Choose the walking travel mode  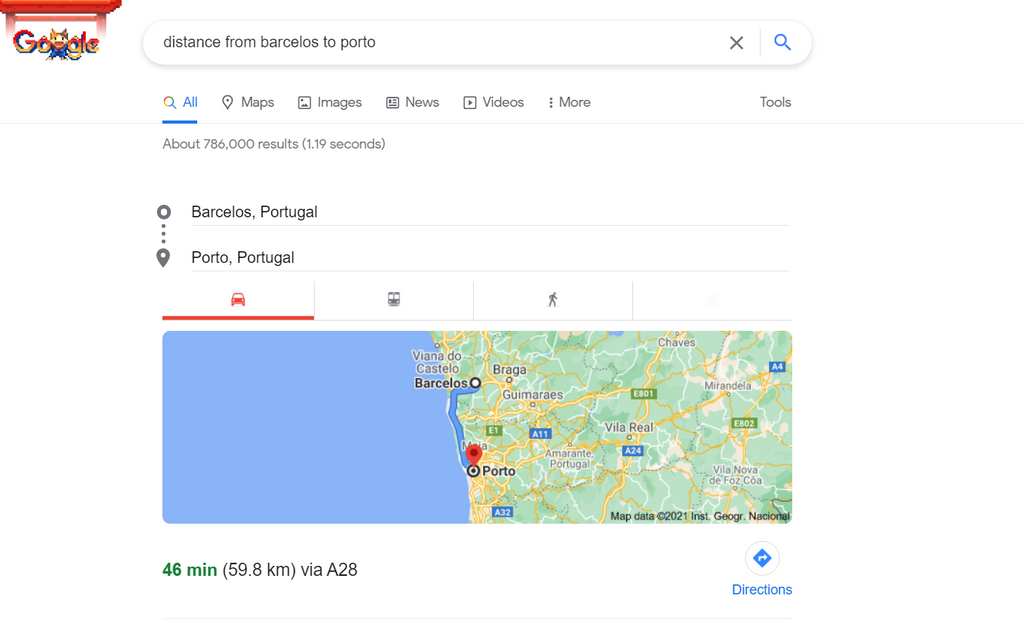(552, 300)
